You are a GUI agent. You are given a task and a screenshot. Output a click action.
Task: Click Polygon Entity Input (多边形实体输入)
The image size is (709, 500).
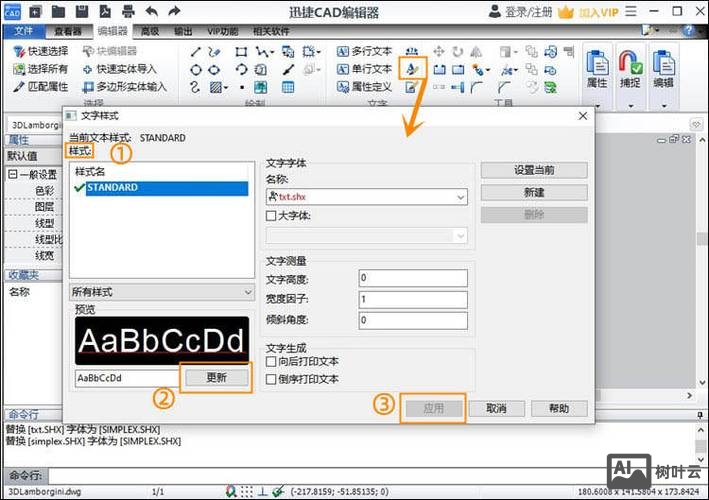pos(125,86)
